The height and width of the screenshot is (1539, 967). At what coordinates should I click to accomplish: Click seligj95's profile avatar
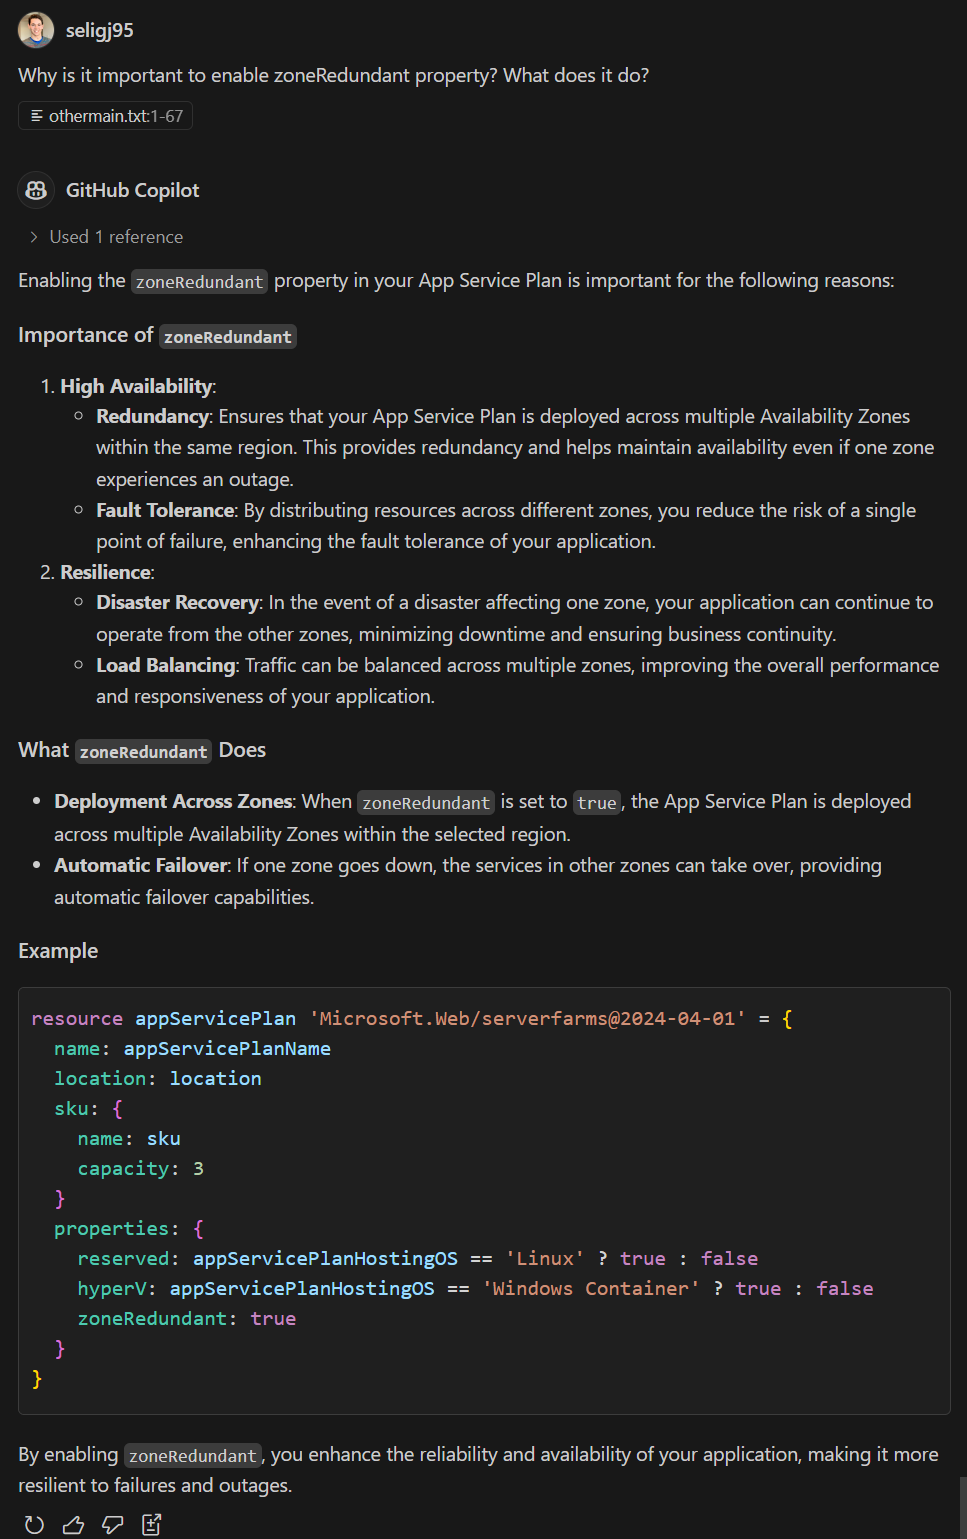point(35,30)
